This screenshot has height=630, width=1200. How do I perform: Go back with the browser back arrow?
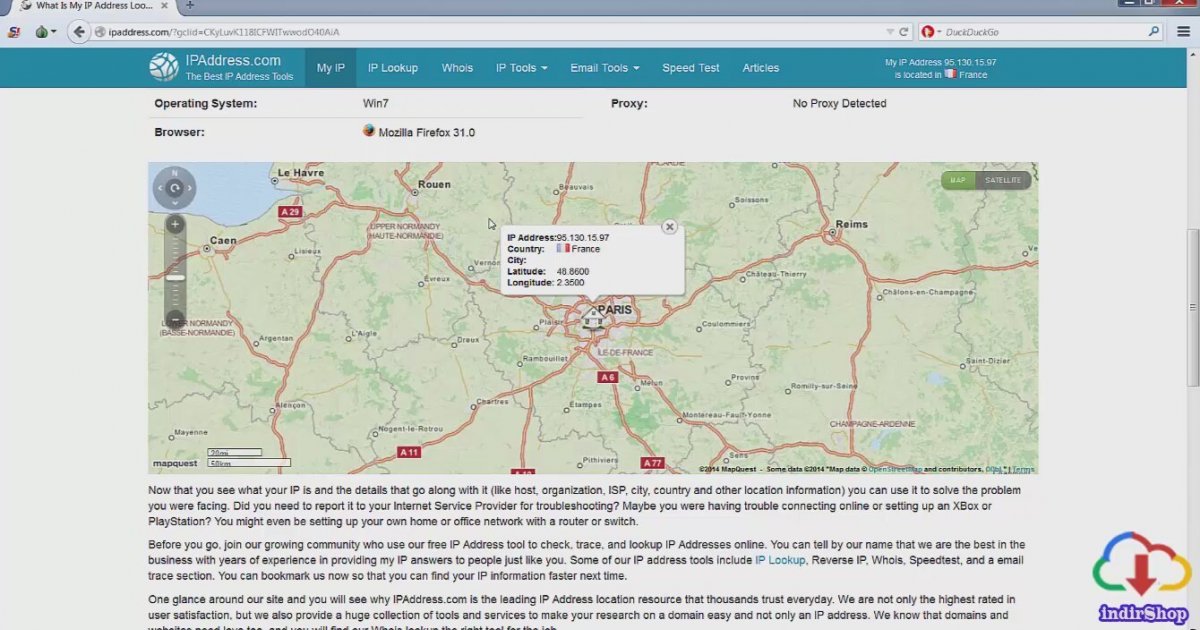(79, 32)
